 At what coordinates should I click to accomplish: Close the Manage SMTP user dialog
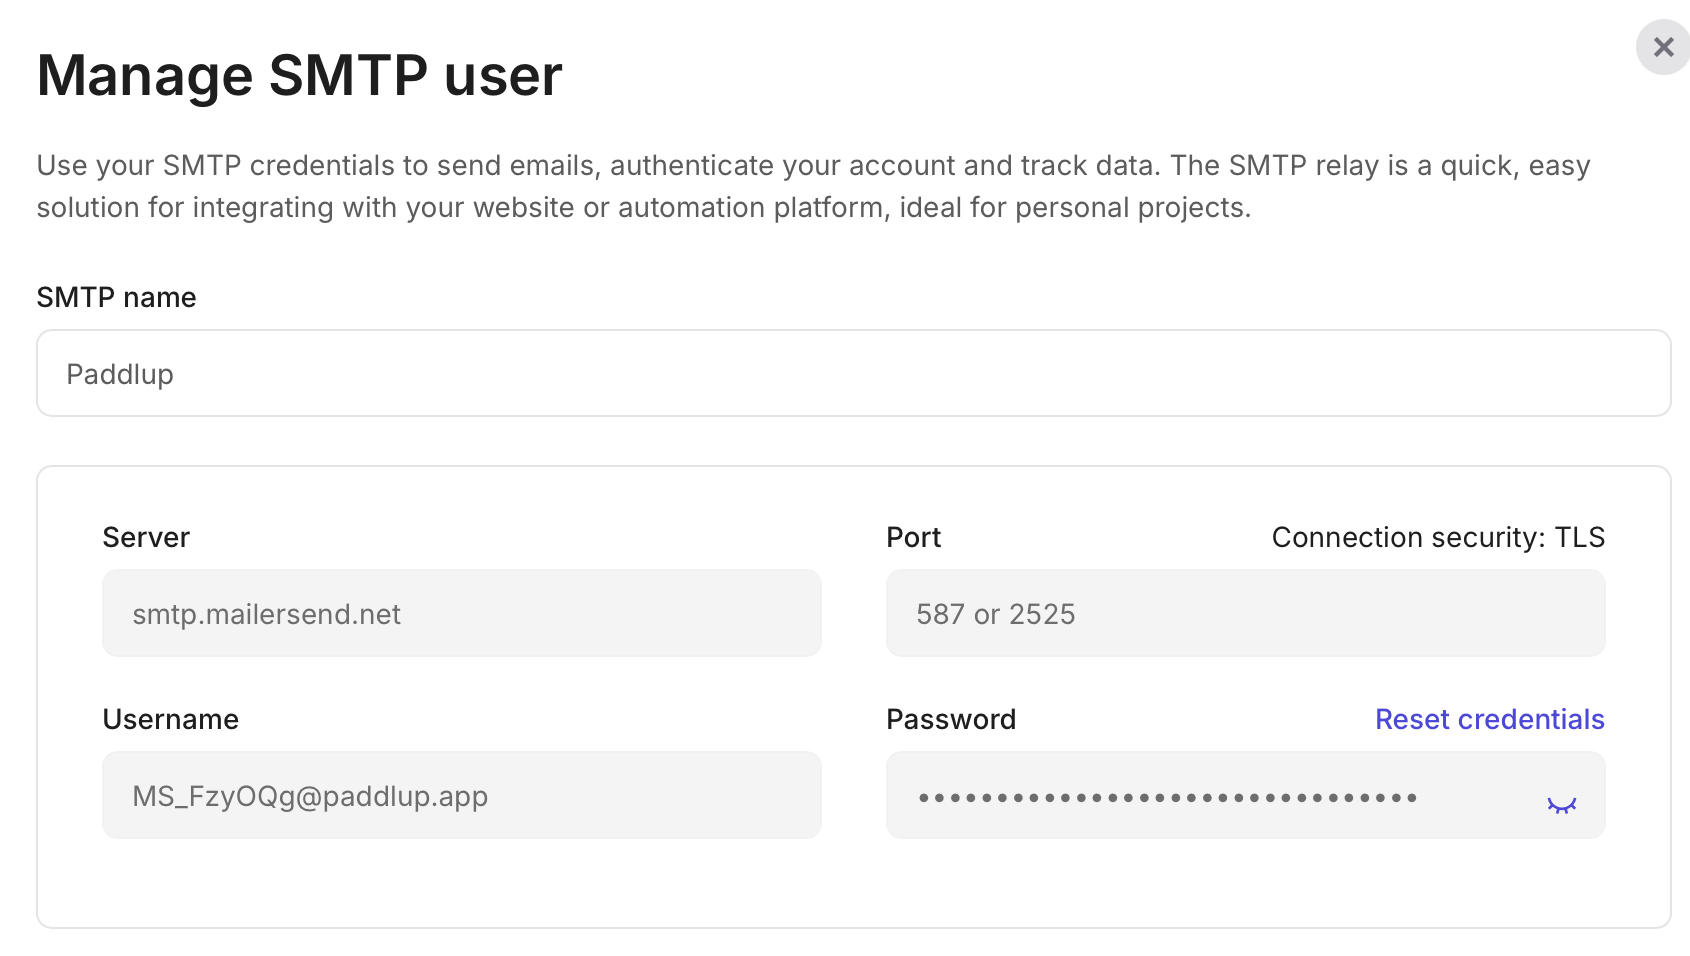pos(1663,47)
